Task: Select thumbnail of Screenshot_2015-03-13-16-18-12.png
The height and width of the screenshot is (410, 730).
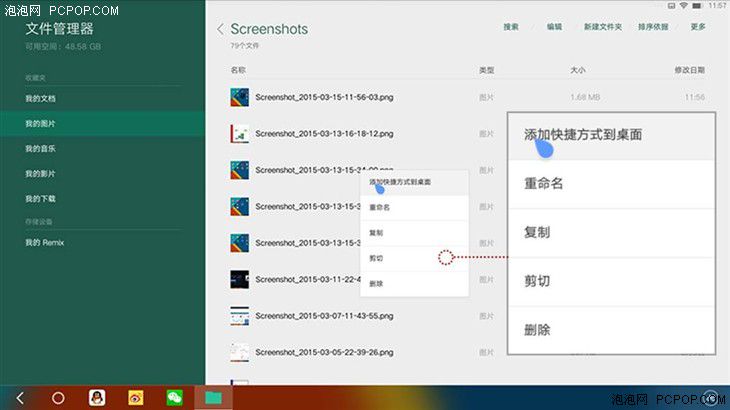Action: [239, 134]
